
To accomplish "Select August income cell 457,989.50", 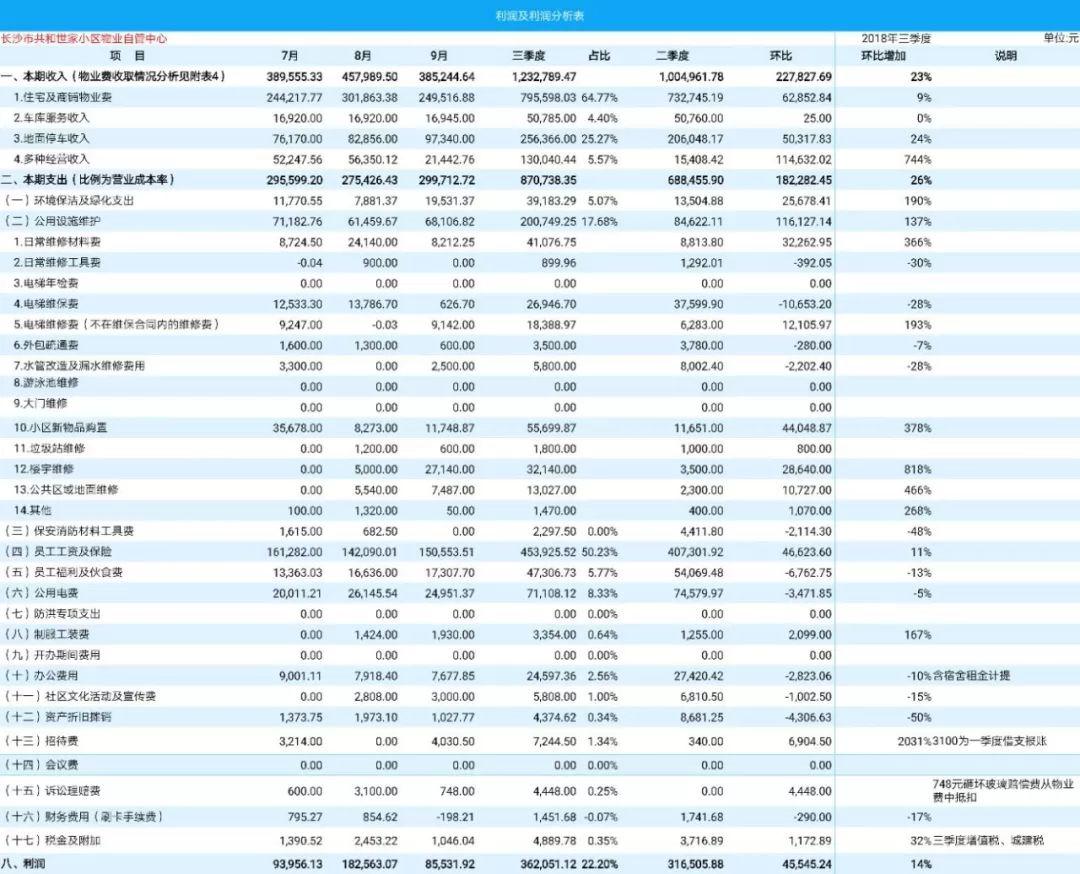I will pos(369,76).
